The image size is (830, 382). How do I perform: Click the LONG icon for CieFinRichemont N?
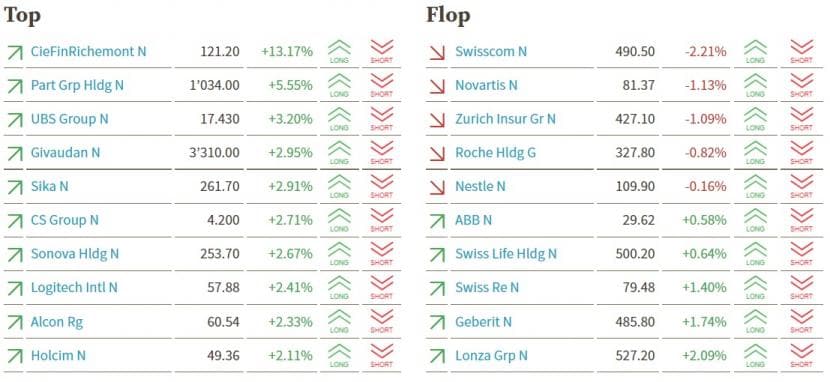(339, 52)
